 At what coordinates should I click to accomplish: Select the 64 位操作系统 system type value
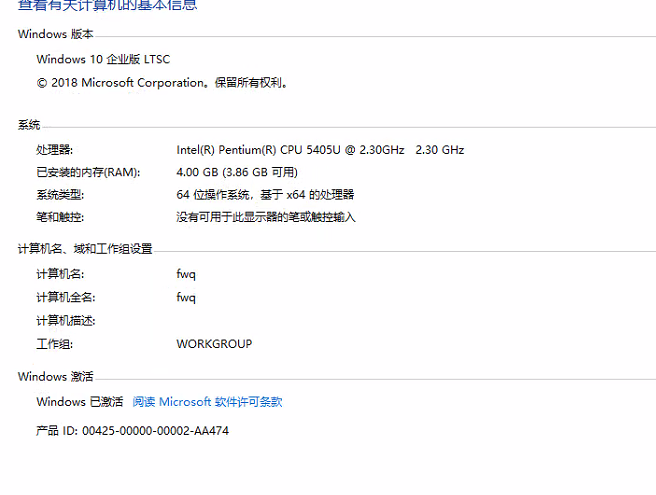coord(265,195)
